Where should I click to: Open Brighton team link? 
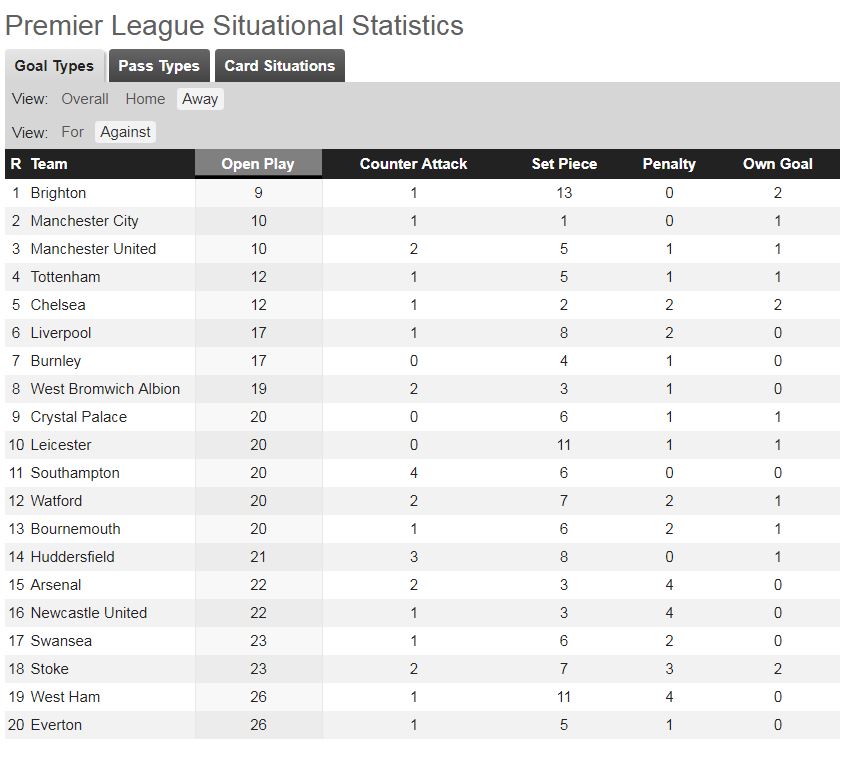58,193
